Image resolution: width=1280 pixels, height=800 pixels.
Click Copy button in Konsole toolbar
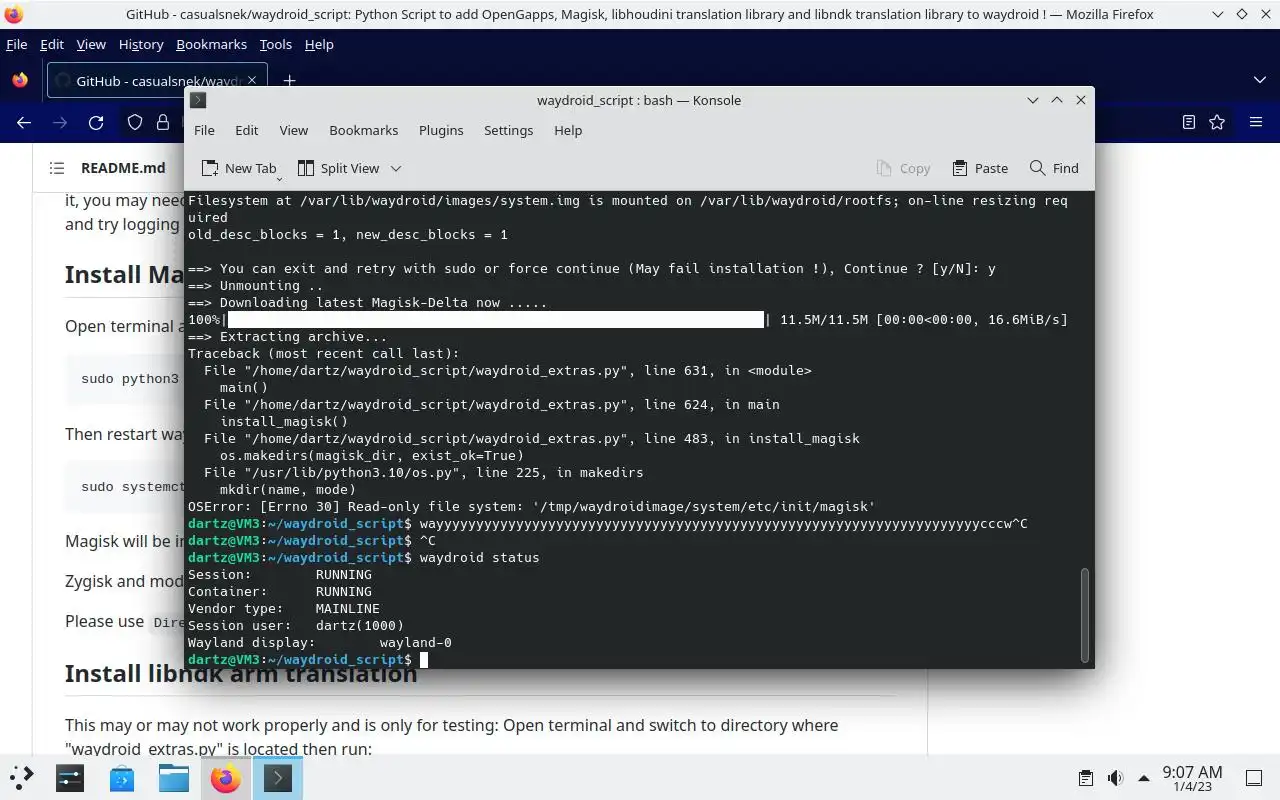tap(903, 168)
